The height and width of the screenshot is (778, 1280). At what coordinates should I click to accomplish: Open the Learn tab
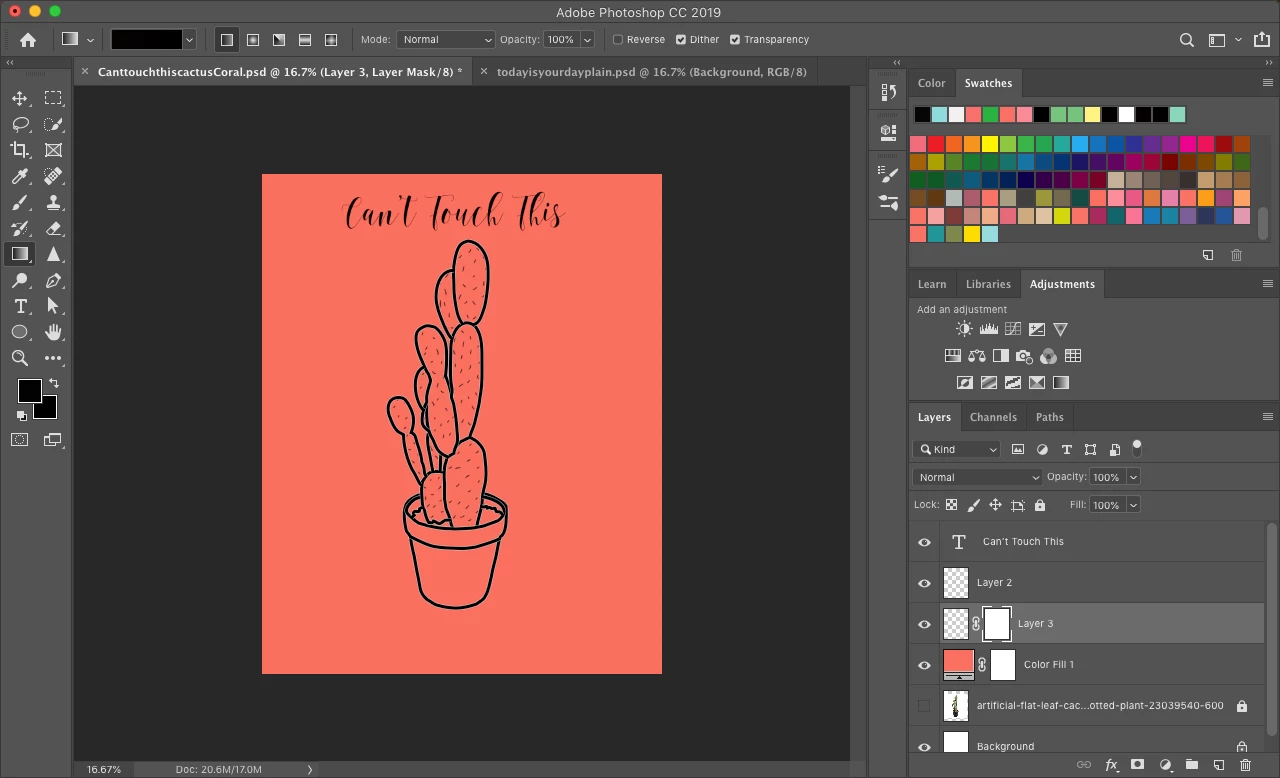932,284
